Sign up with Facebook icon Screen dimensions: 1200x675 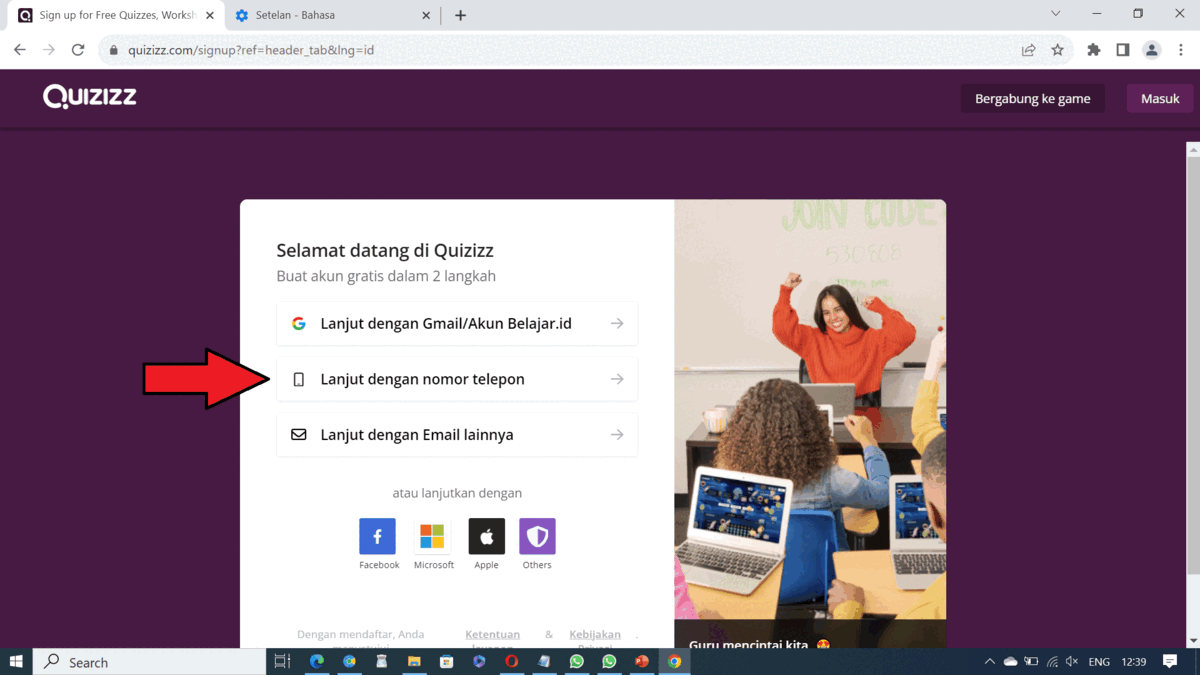pyautogui.click(x=377, y=537)
